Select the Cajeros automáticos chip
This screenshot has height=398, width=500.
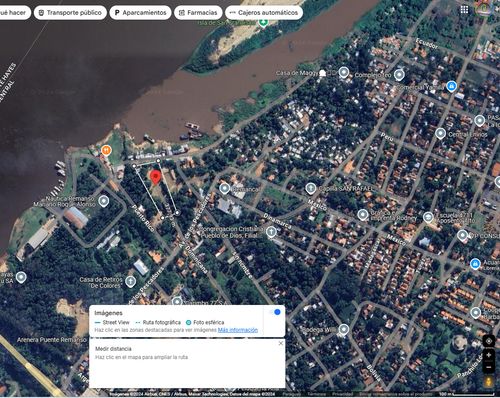pos(264,13)
